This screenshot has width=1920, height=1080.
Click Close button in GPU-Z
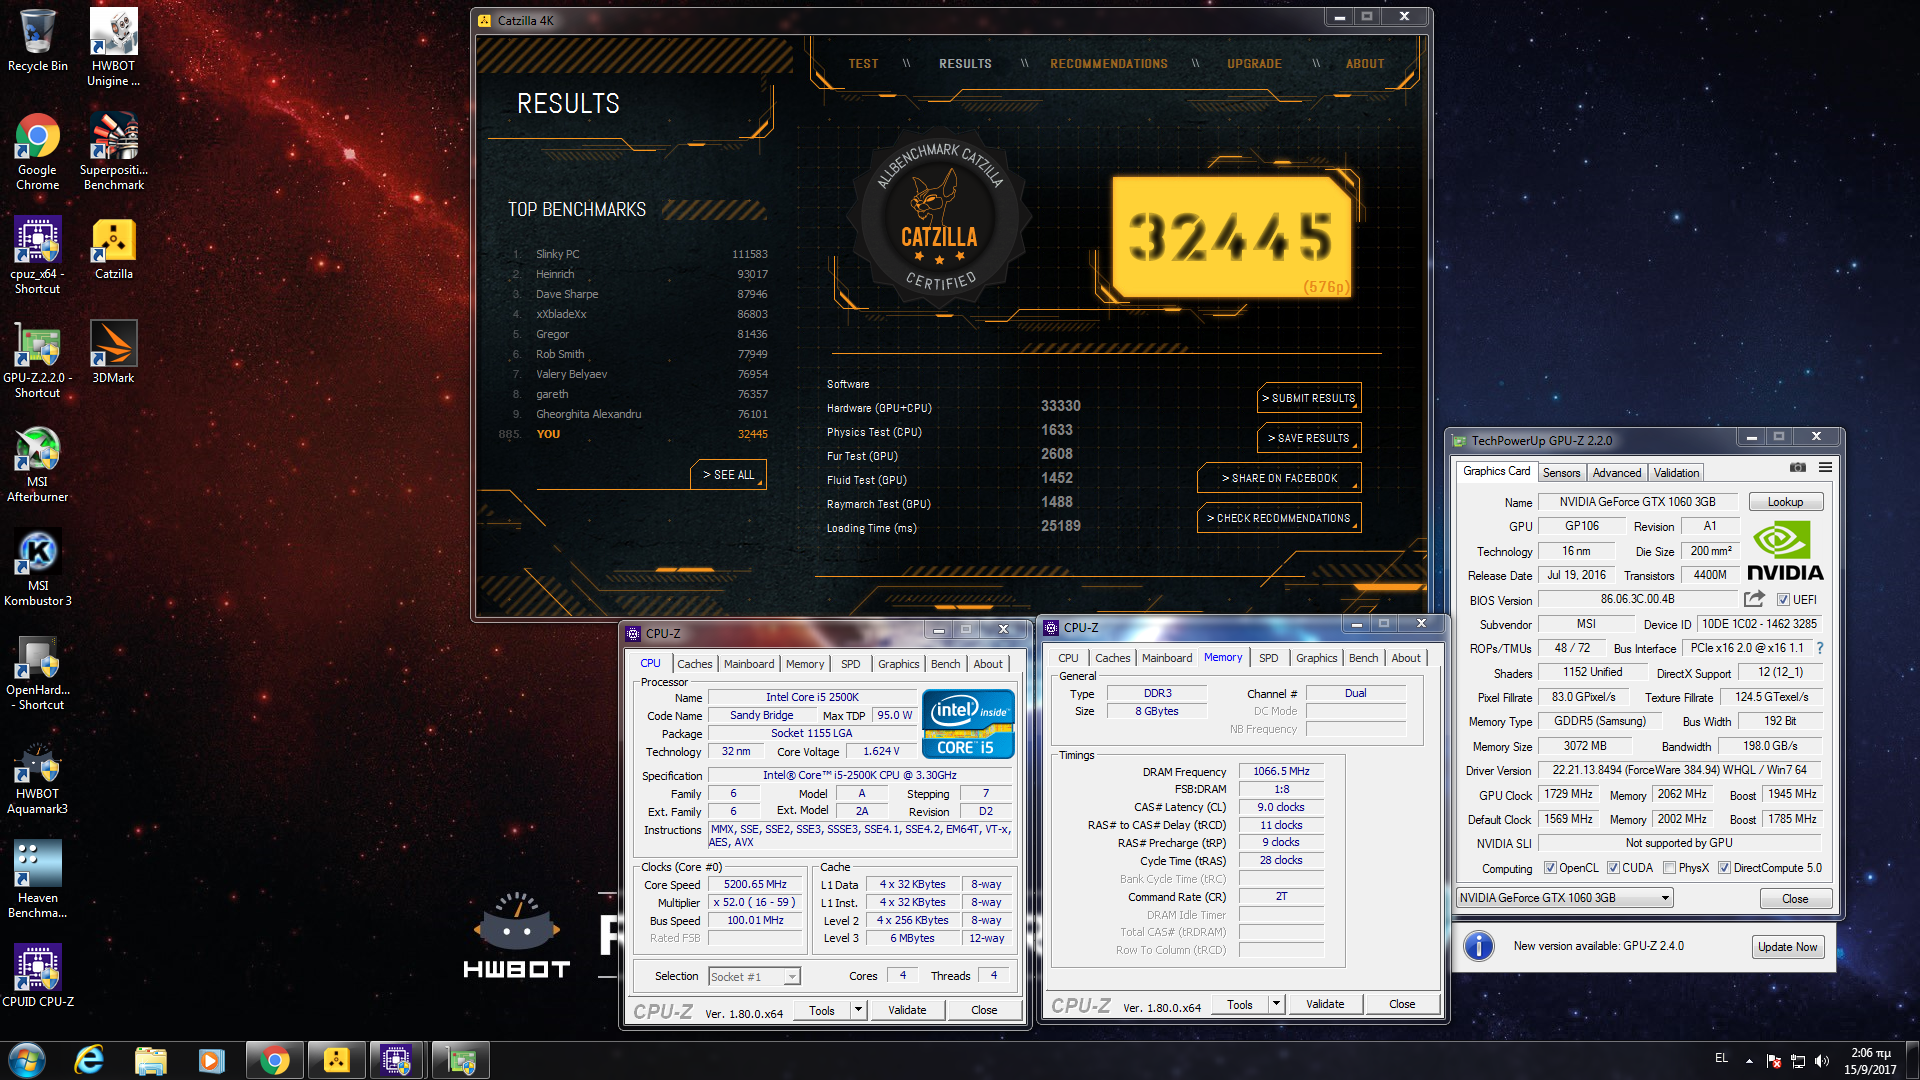tap(1795, 899)
